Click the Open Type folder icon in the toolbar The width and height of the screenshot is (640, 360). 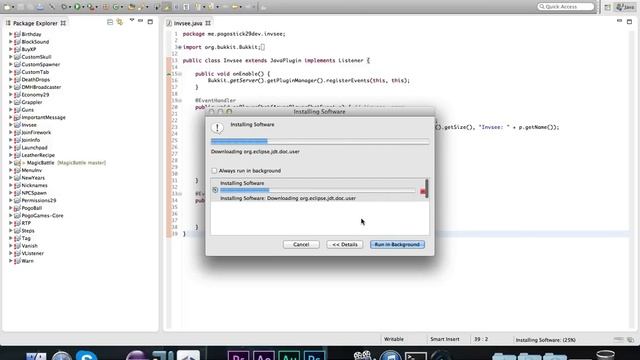[x=131, y=7]
